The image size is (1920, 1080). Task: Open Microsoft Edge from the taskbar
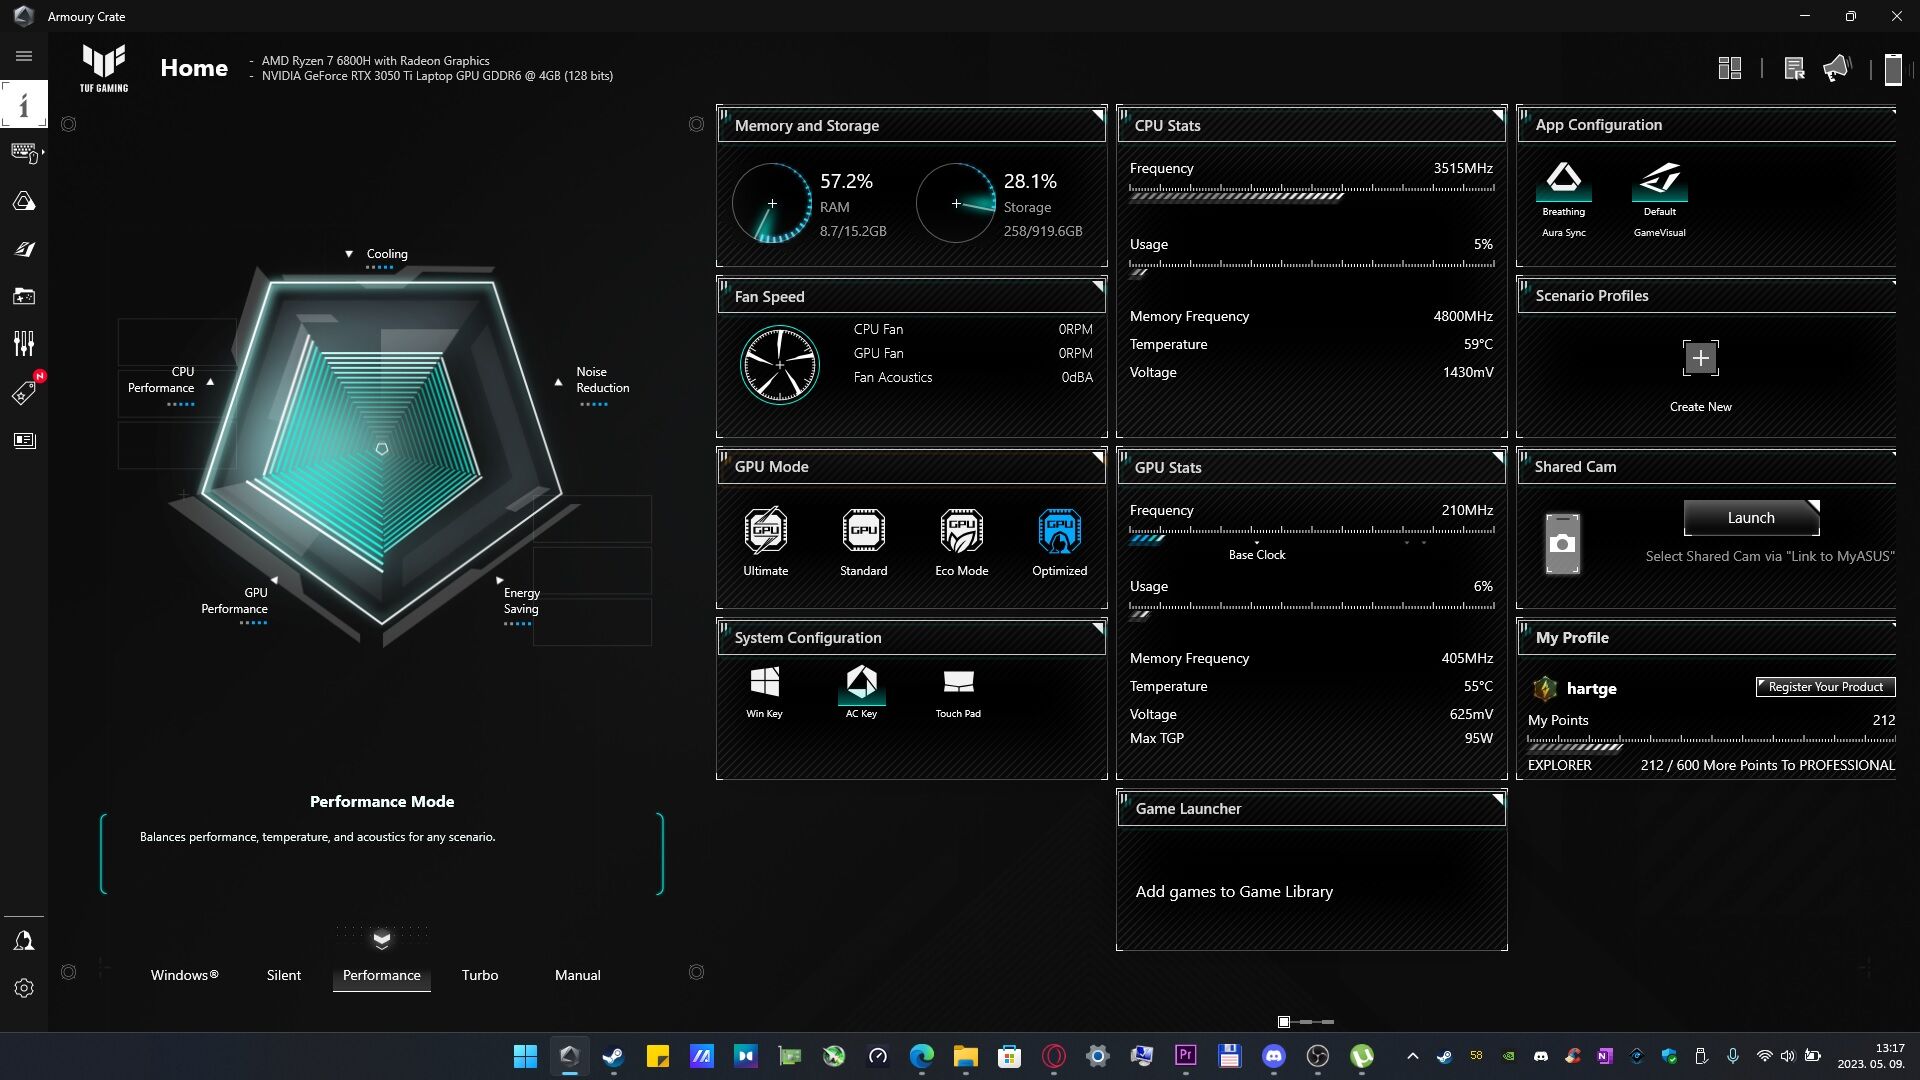tap(921, 1056)
